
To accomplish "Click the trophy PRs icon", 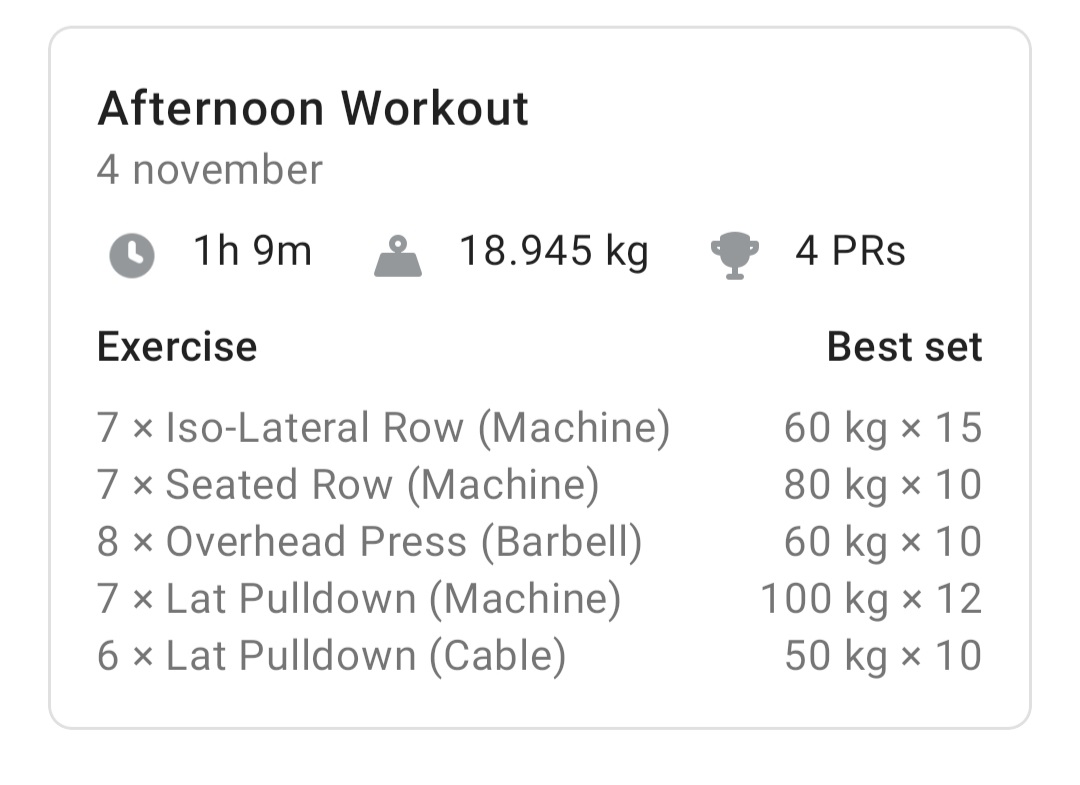I will click(x=734, y=255).
